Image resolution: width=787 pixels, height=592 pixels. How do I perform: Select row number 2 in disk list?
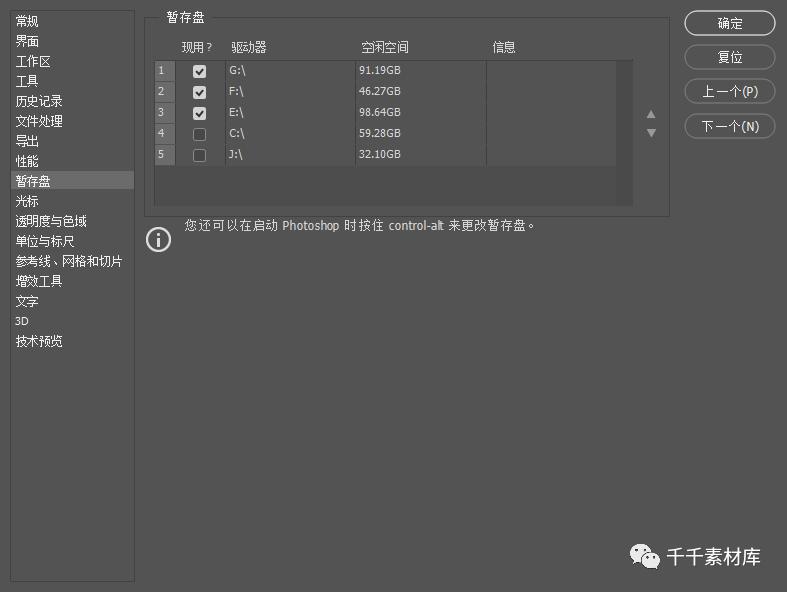coord(165,92)
